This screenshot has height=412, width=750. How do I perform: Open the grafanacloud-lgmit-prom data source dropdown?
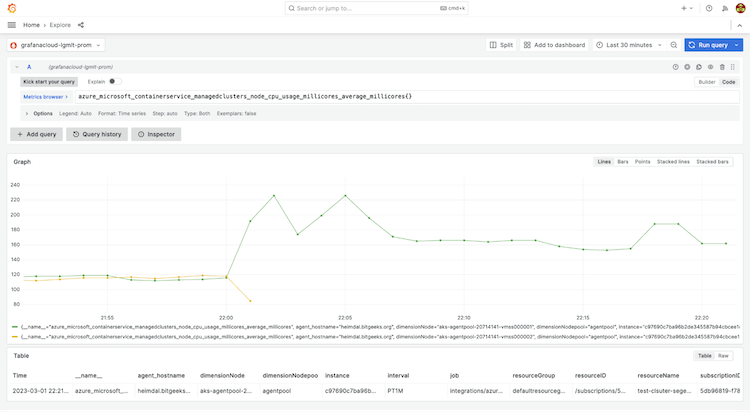pos(56,45)
